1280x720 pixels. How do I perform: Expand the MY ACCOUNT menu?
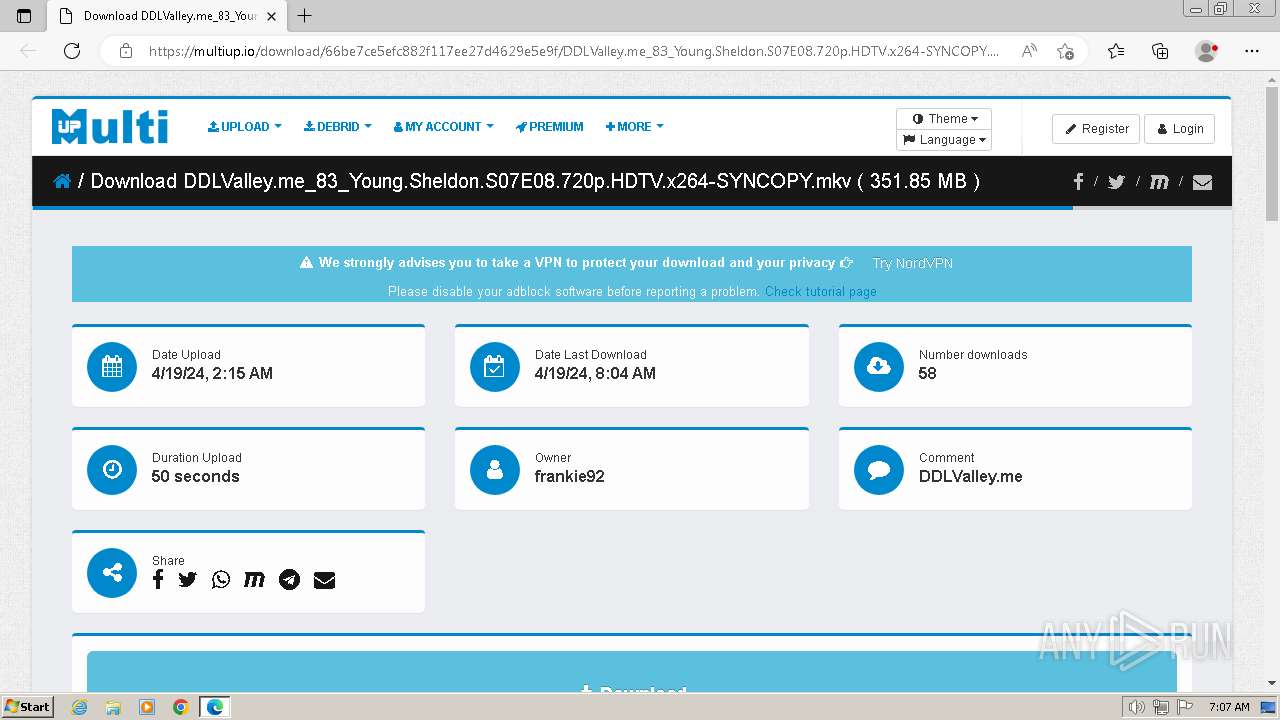[x=443, y=127]
